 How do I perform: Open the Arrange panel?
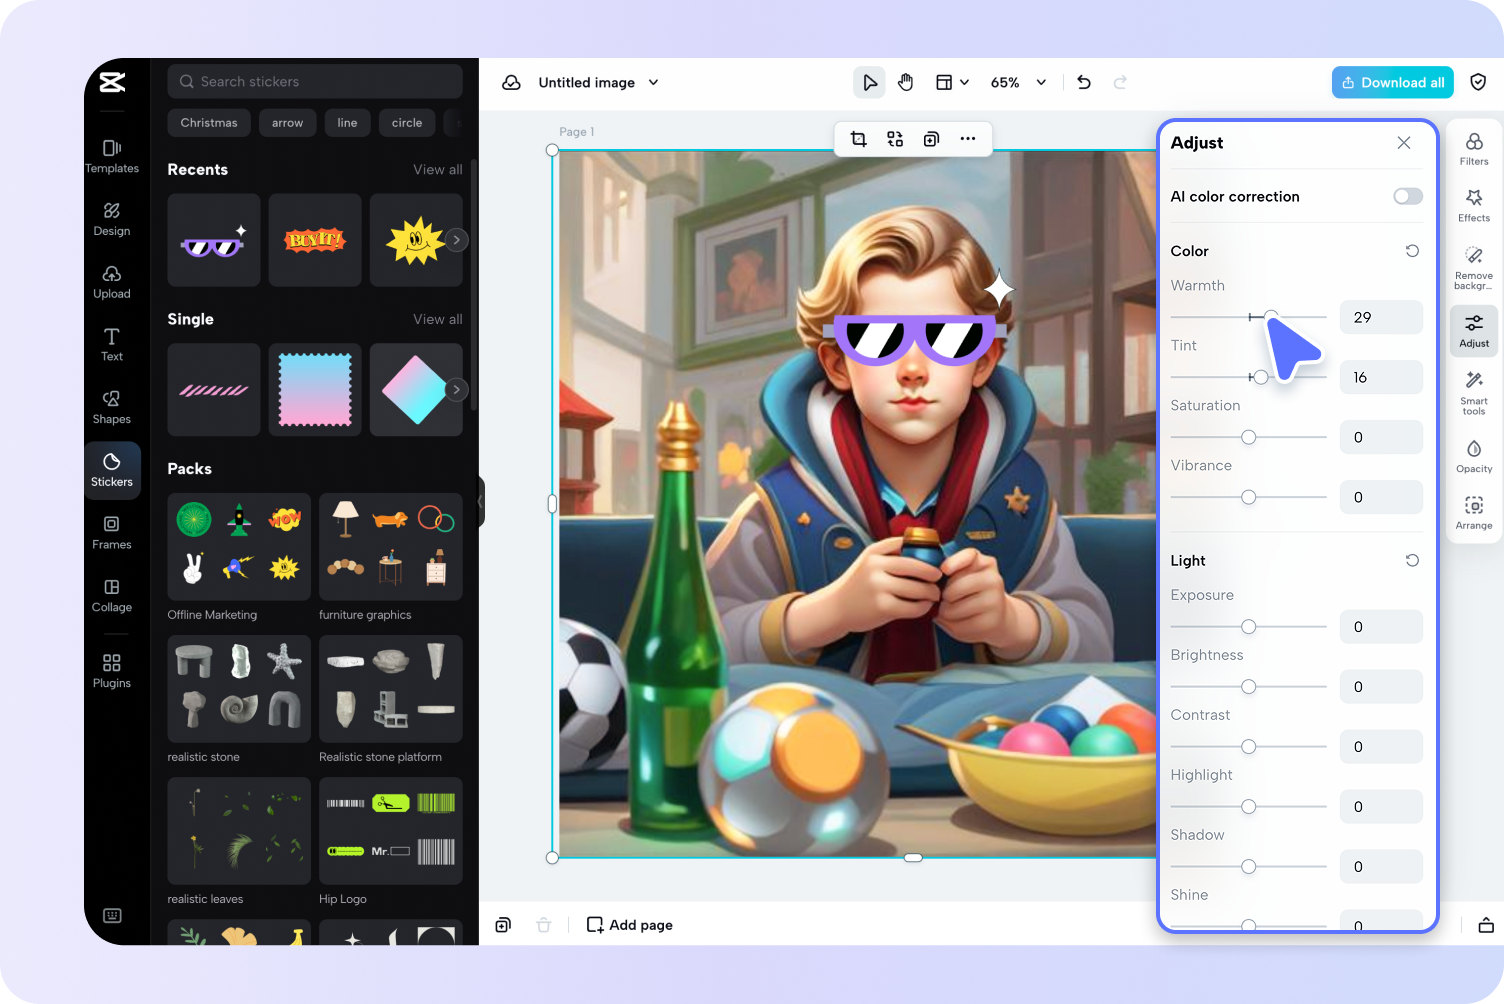[1474, 513]
